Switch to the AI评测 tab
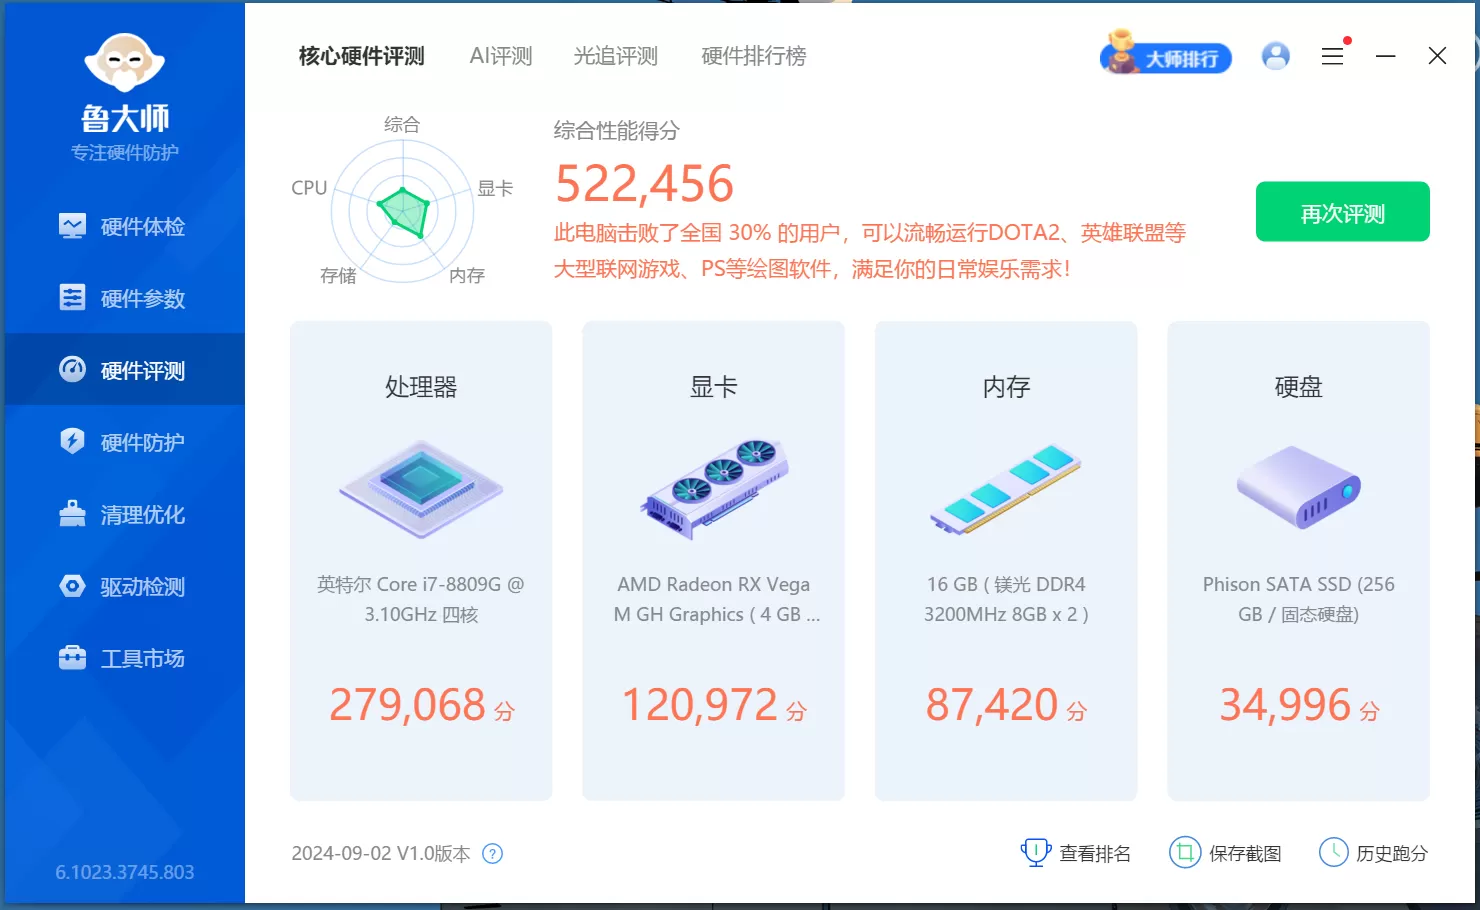The height and width of the screenshot is (910, 1480). pyautogui.click(x=501, y=56)
